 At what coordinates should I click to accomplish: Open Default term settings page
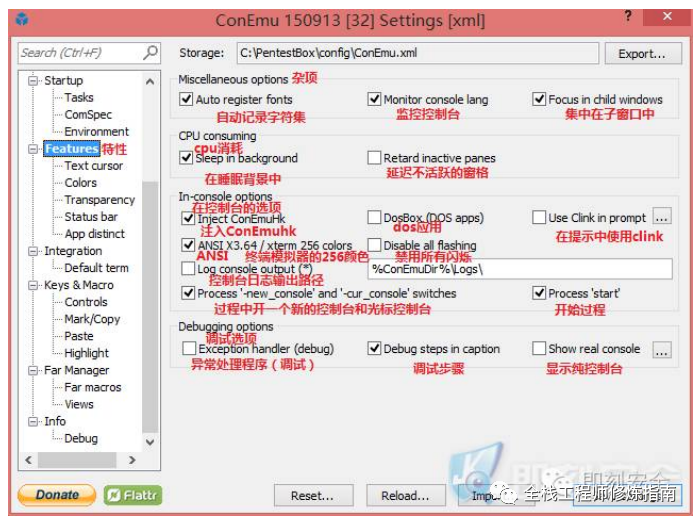click(96, 268)
